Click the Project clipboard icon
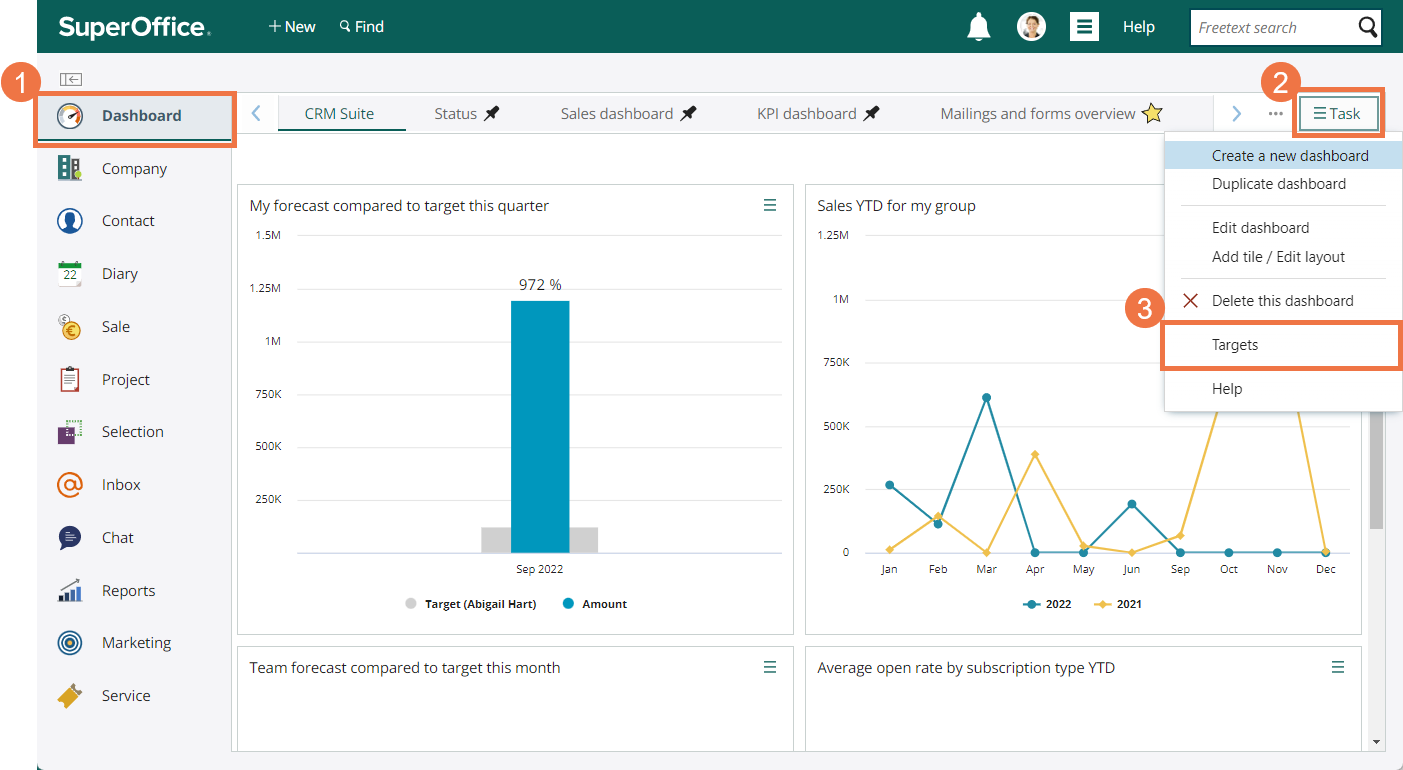 [x=69, y=380]
